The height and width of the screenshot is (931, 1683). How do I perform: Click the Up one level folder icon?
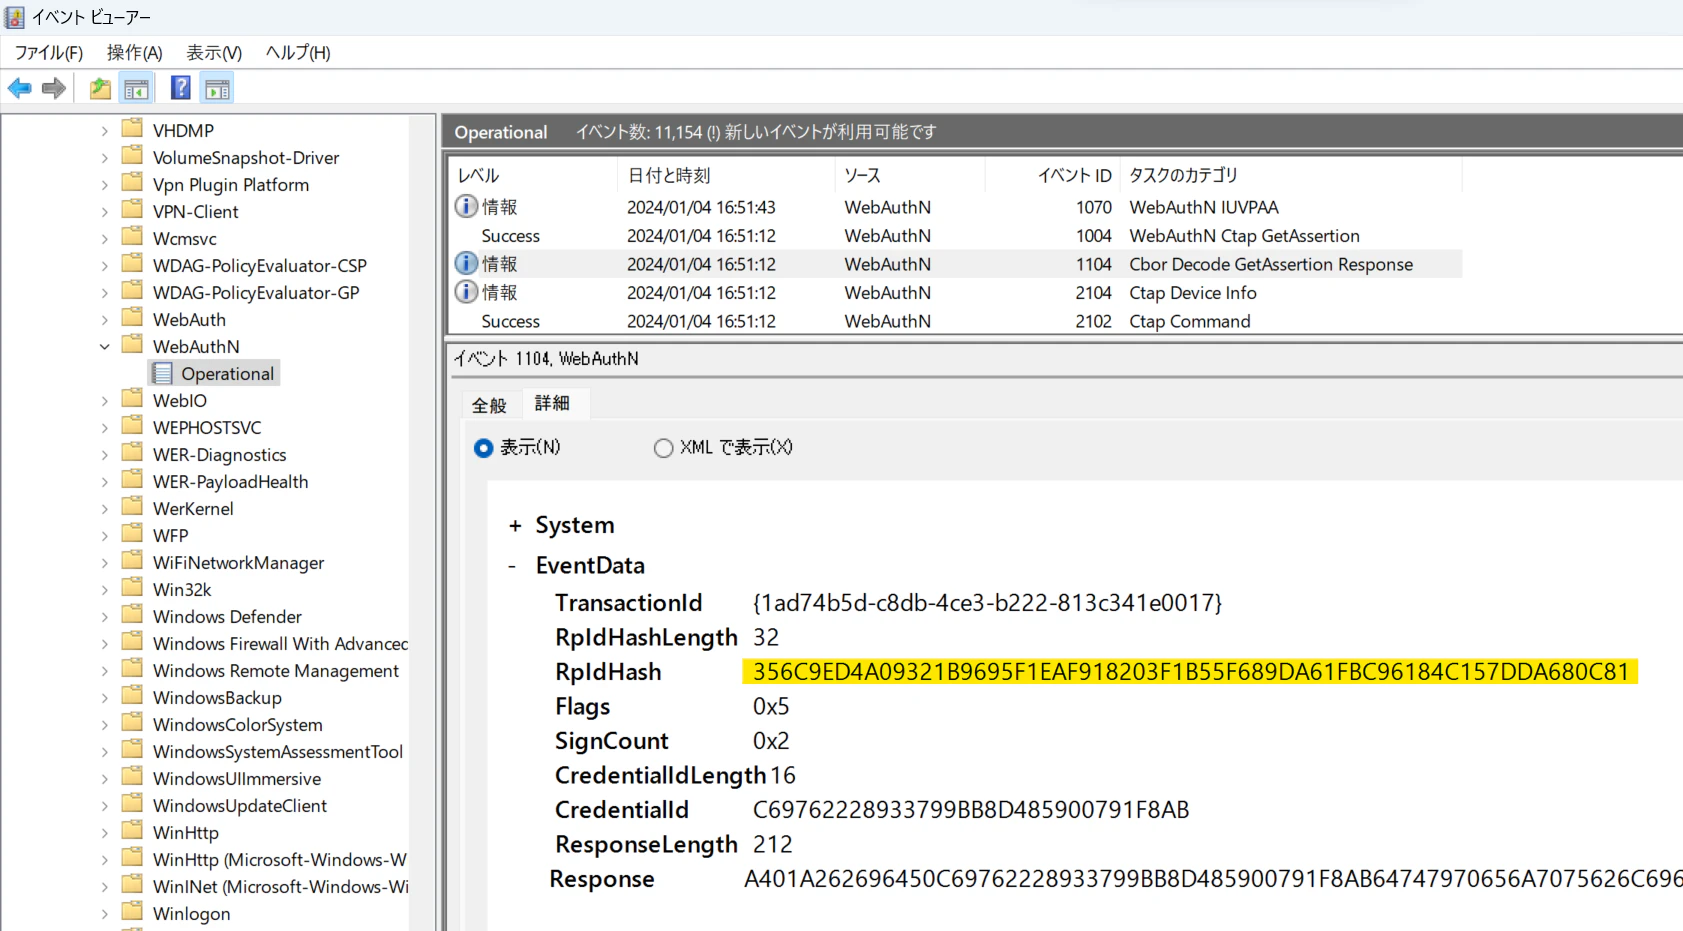click(x=100, y=89)
